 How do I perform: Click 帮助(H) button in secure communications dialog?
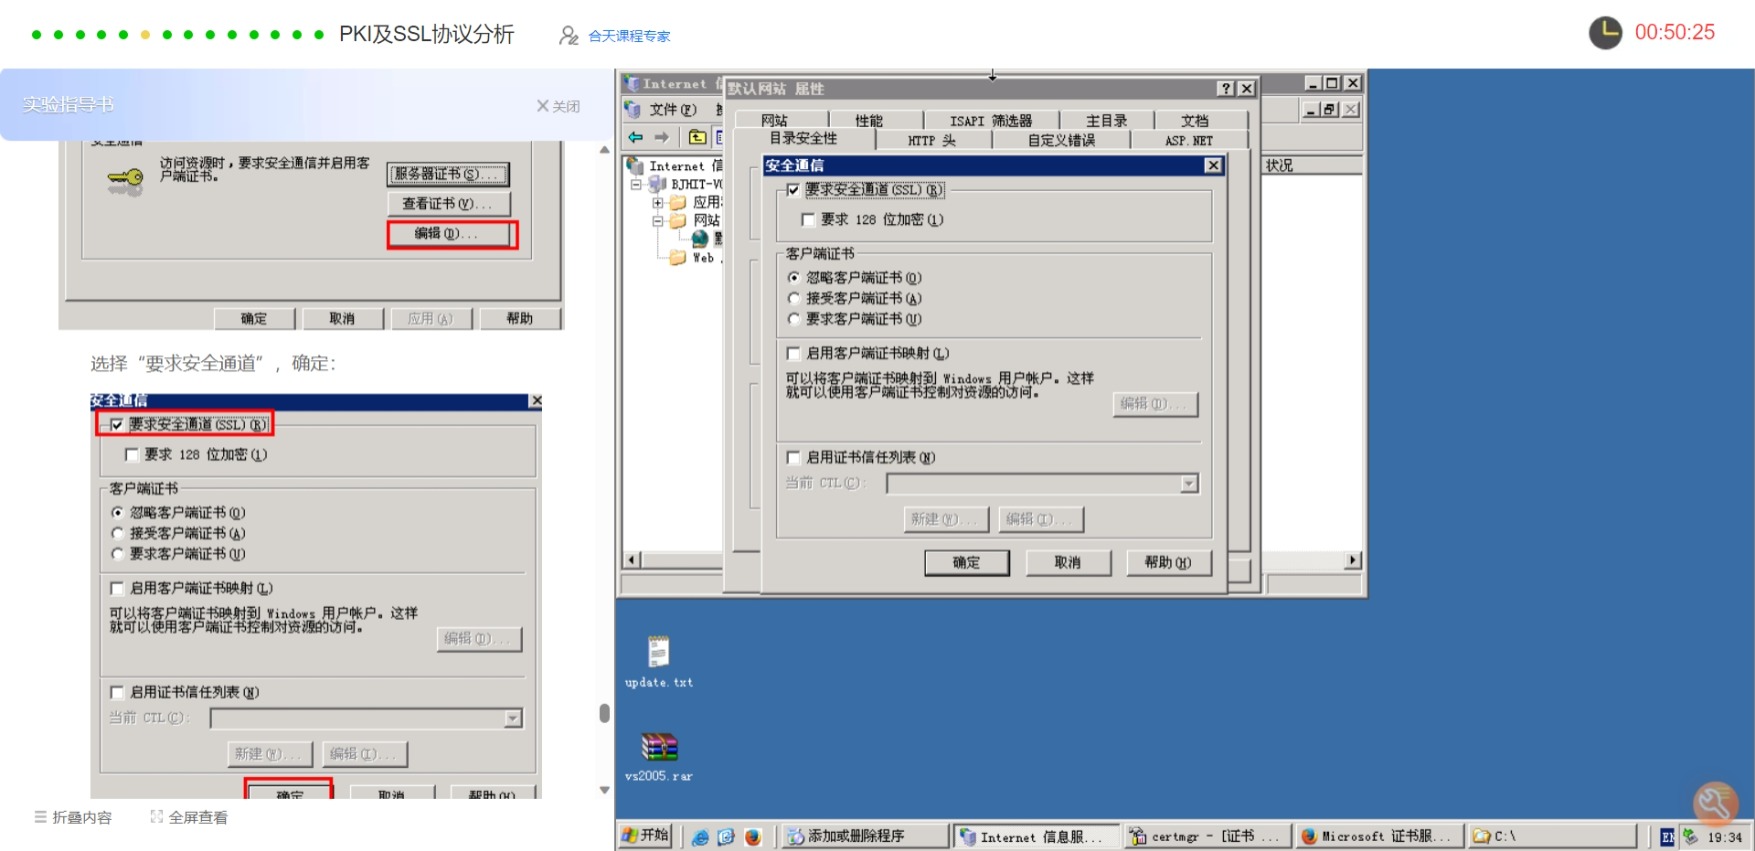(1168, 563)
